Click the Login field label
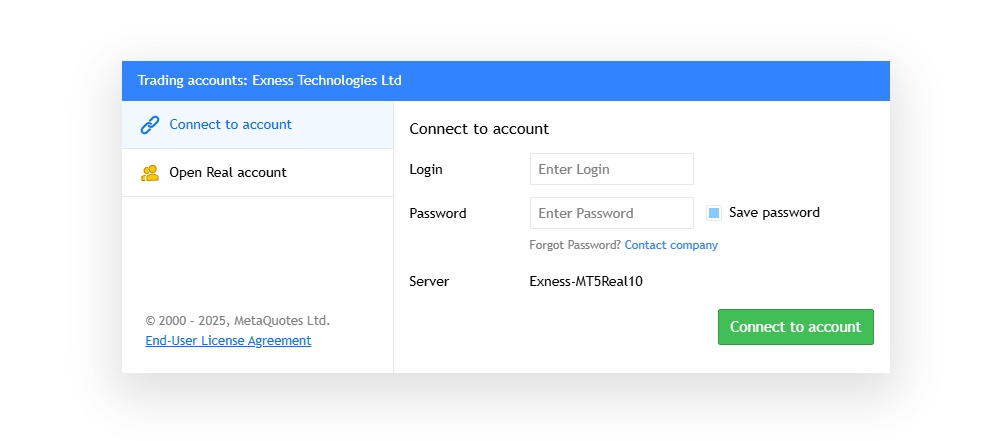The height and width of the screenshot is (441, 988). coord(426,169)
